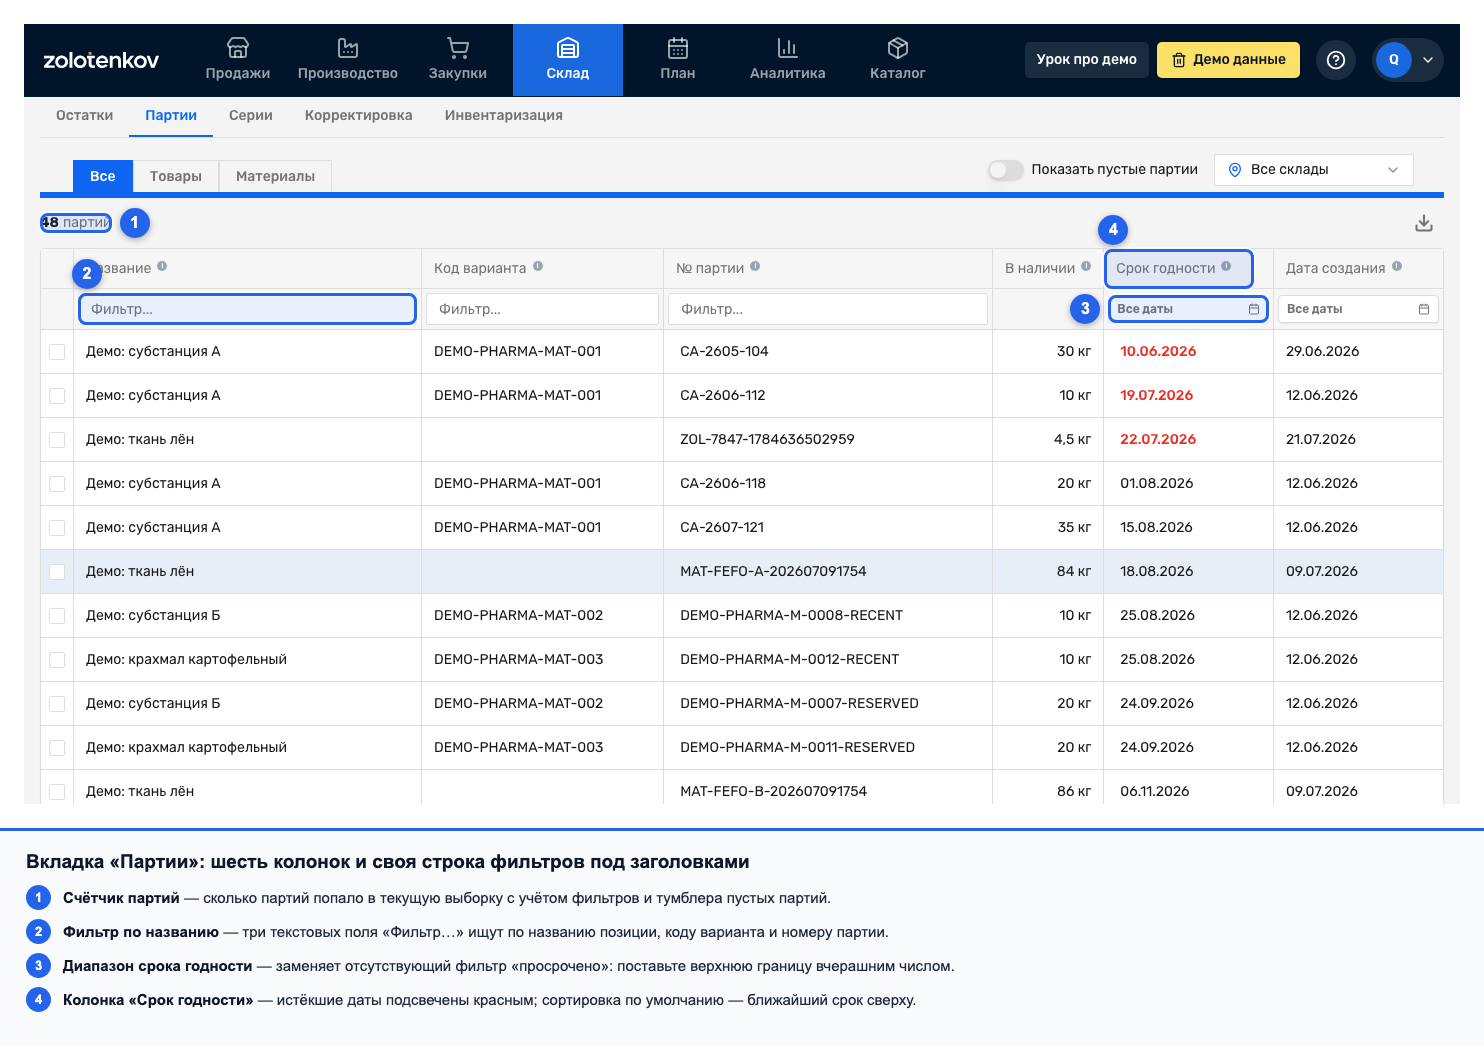Focus the № партии filter input
Viewport: 1484px width, 1045px height.
pos(828,309)
